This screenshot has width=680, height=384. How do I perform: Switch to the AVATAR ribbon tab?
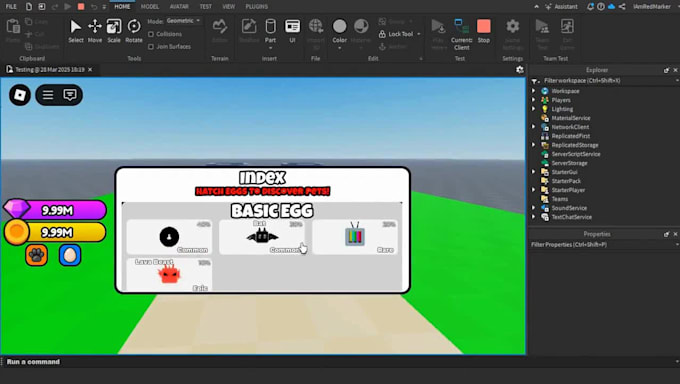coord(179,7)
